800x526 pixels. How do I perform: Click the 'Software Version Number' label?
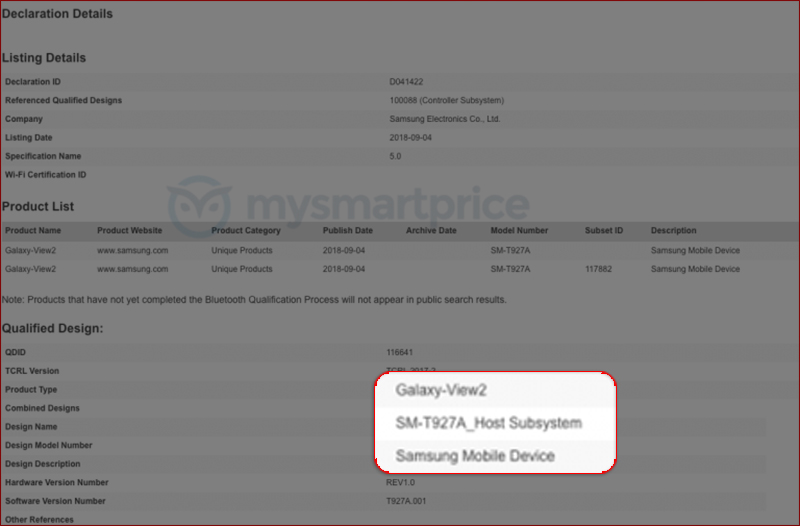(x=55, y=501)
